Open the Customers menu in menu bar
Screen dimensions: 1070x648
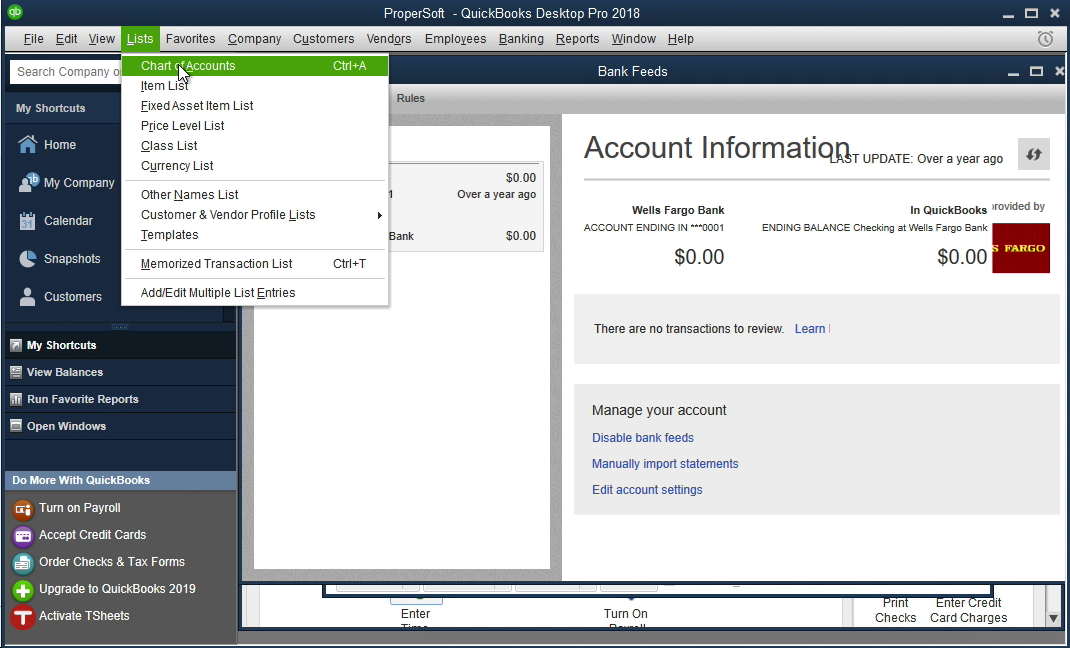click(323, 39)
